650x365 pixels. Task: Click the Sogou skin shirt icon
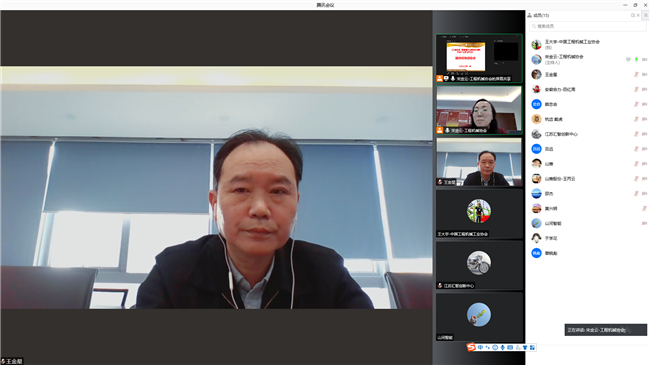pos(525,348)
